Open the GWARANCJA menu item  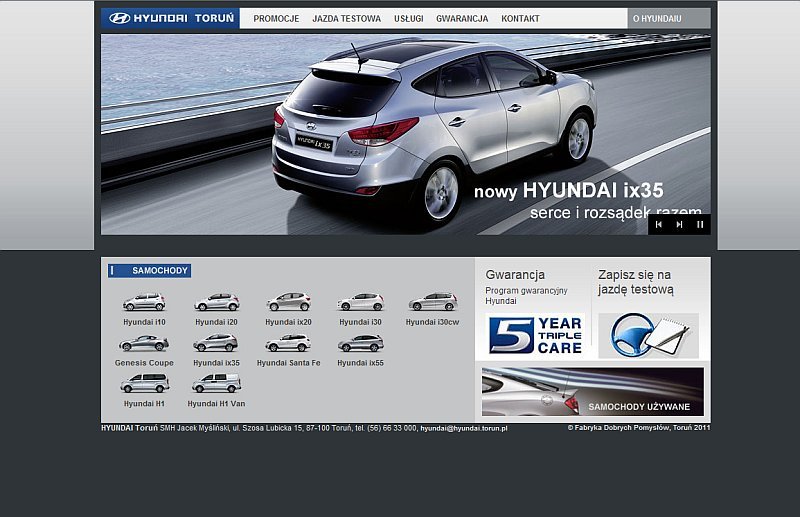(x=462, y=19)
